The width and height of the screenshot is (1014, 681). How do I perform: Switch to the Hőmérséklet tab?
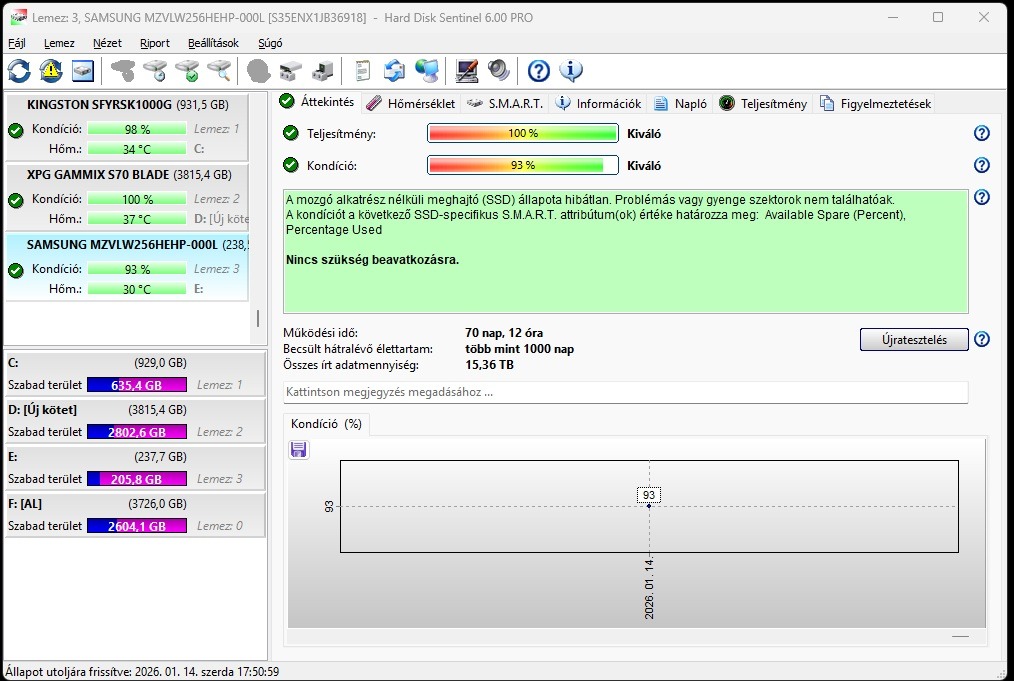(x=413, y=102)
